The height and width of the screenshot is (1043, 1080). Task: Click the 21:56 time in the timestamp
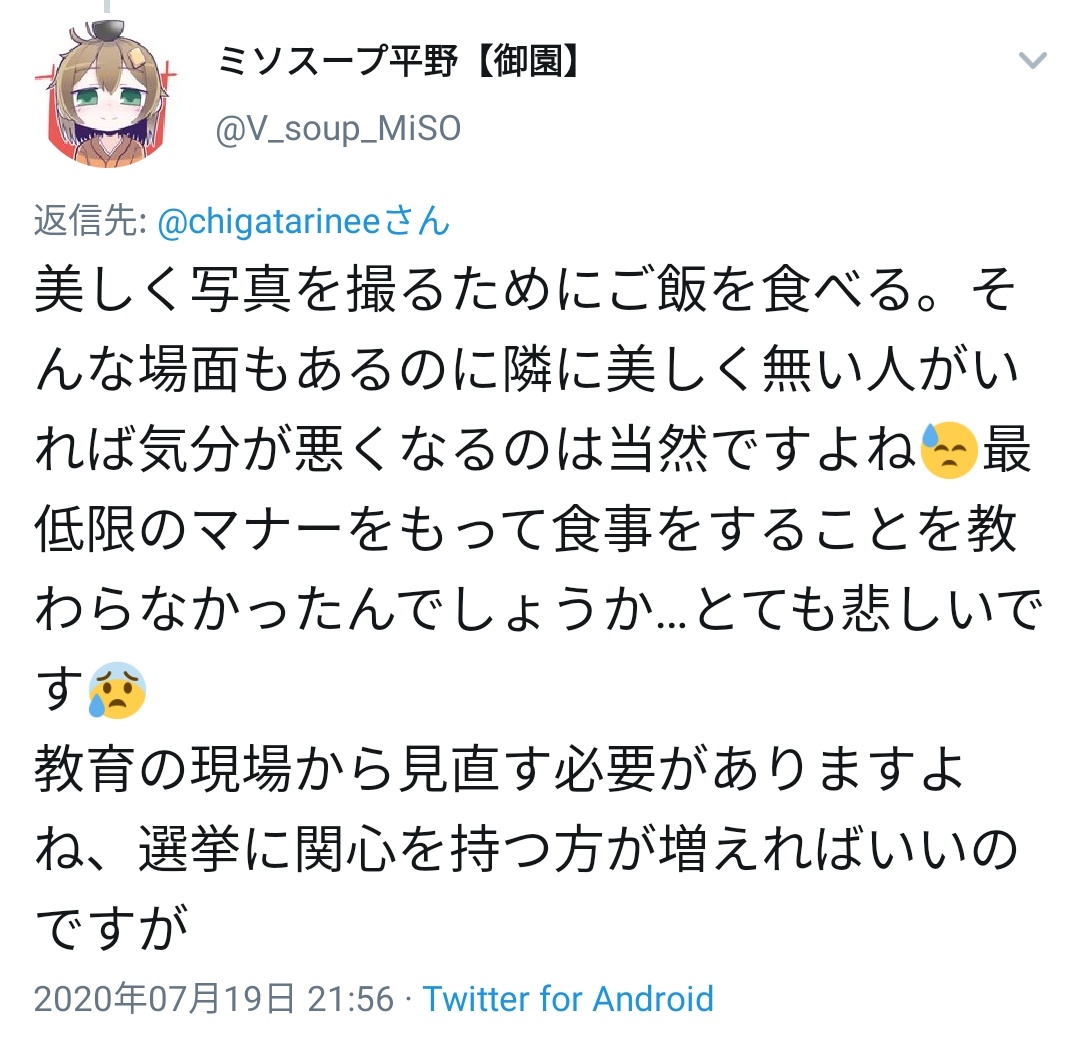point(351,999)
